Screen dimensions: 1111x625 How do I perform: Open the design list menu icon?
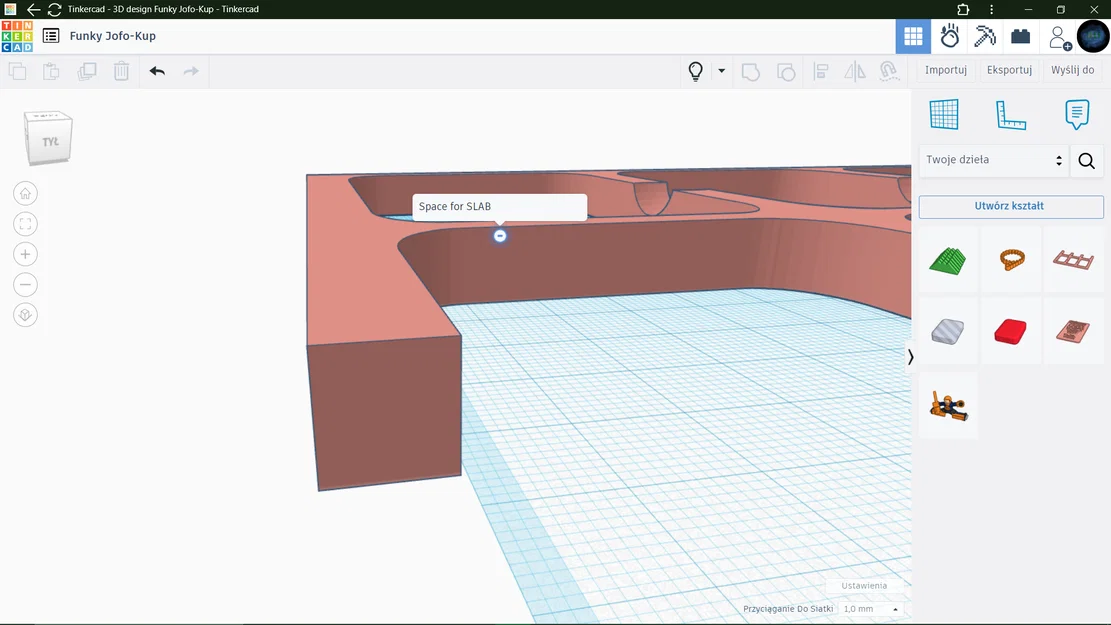pyautogui.click(x=51, y=36)
